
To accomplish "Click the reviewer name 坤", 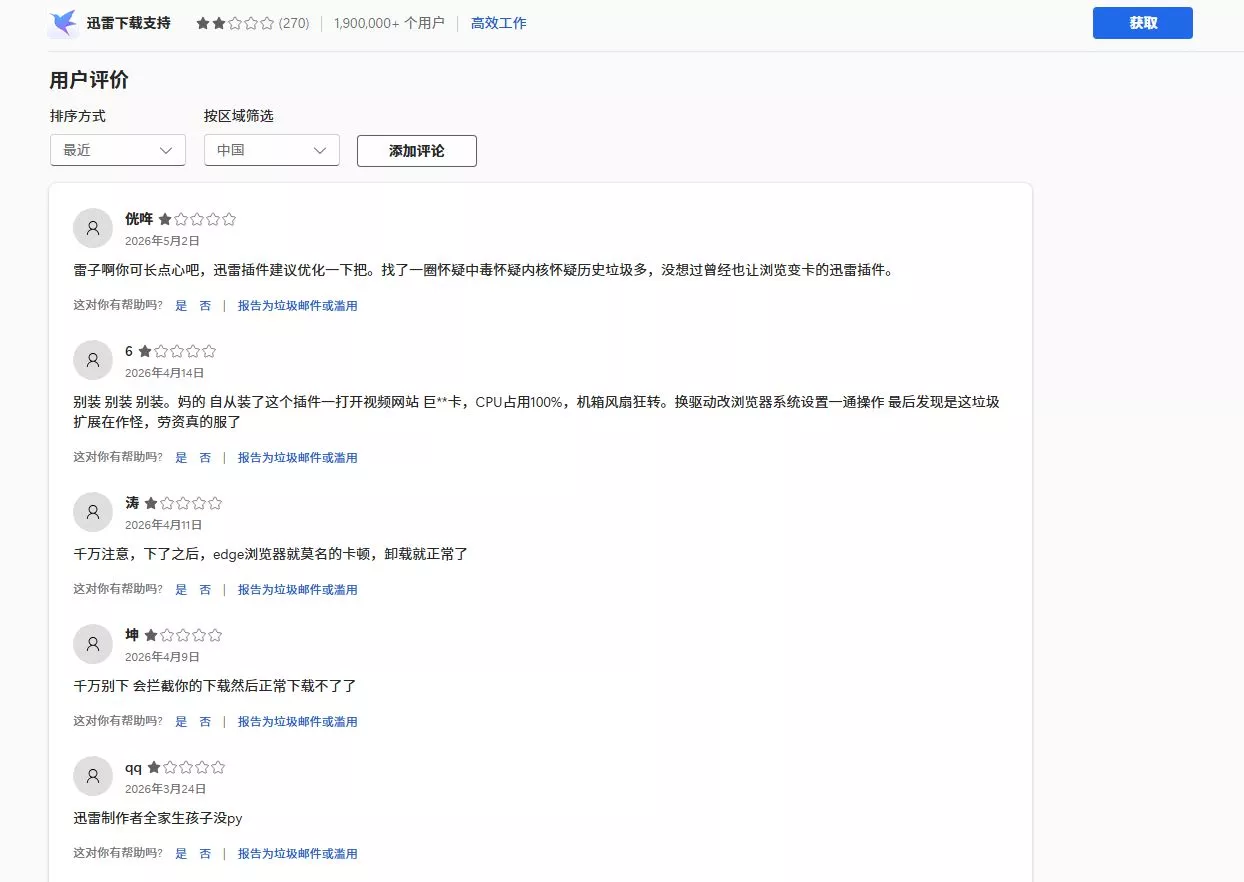I will tap(132, 635).
